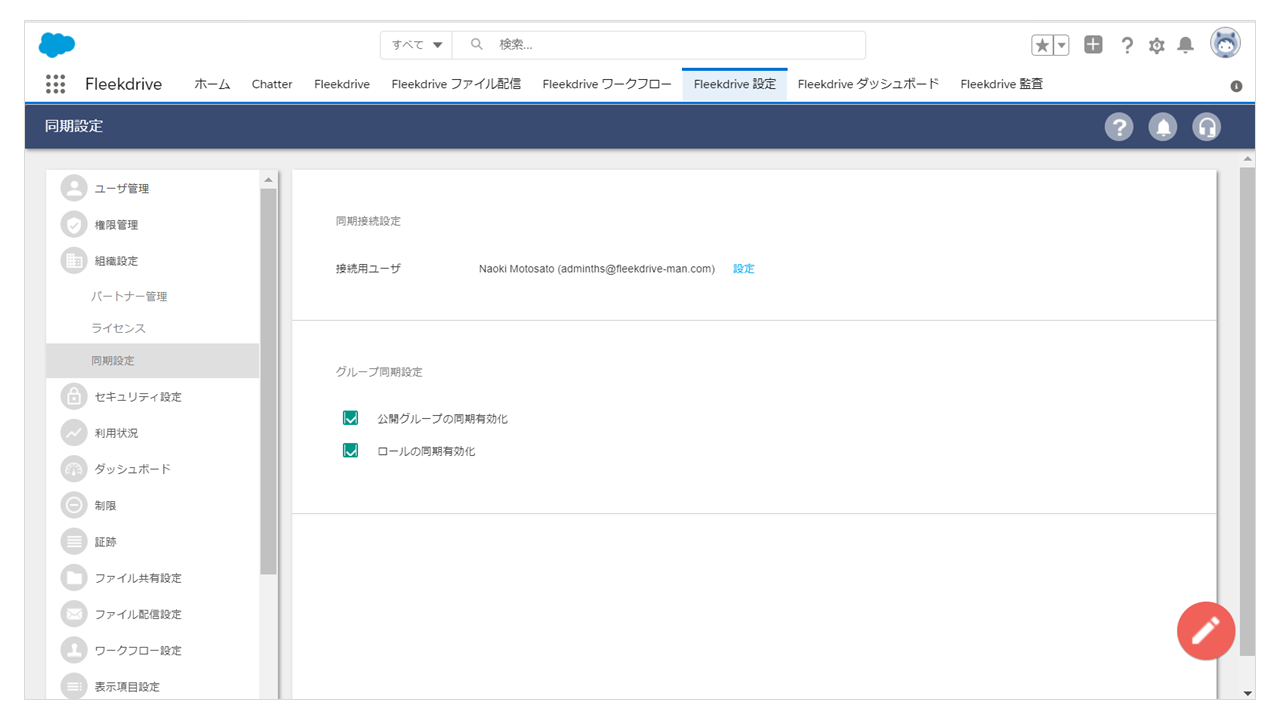The height and width of the screenshot is (720, 1280).
Task: Click the グループ同期設定 section heading
Action: coord(379,372)
